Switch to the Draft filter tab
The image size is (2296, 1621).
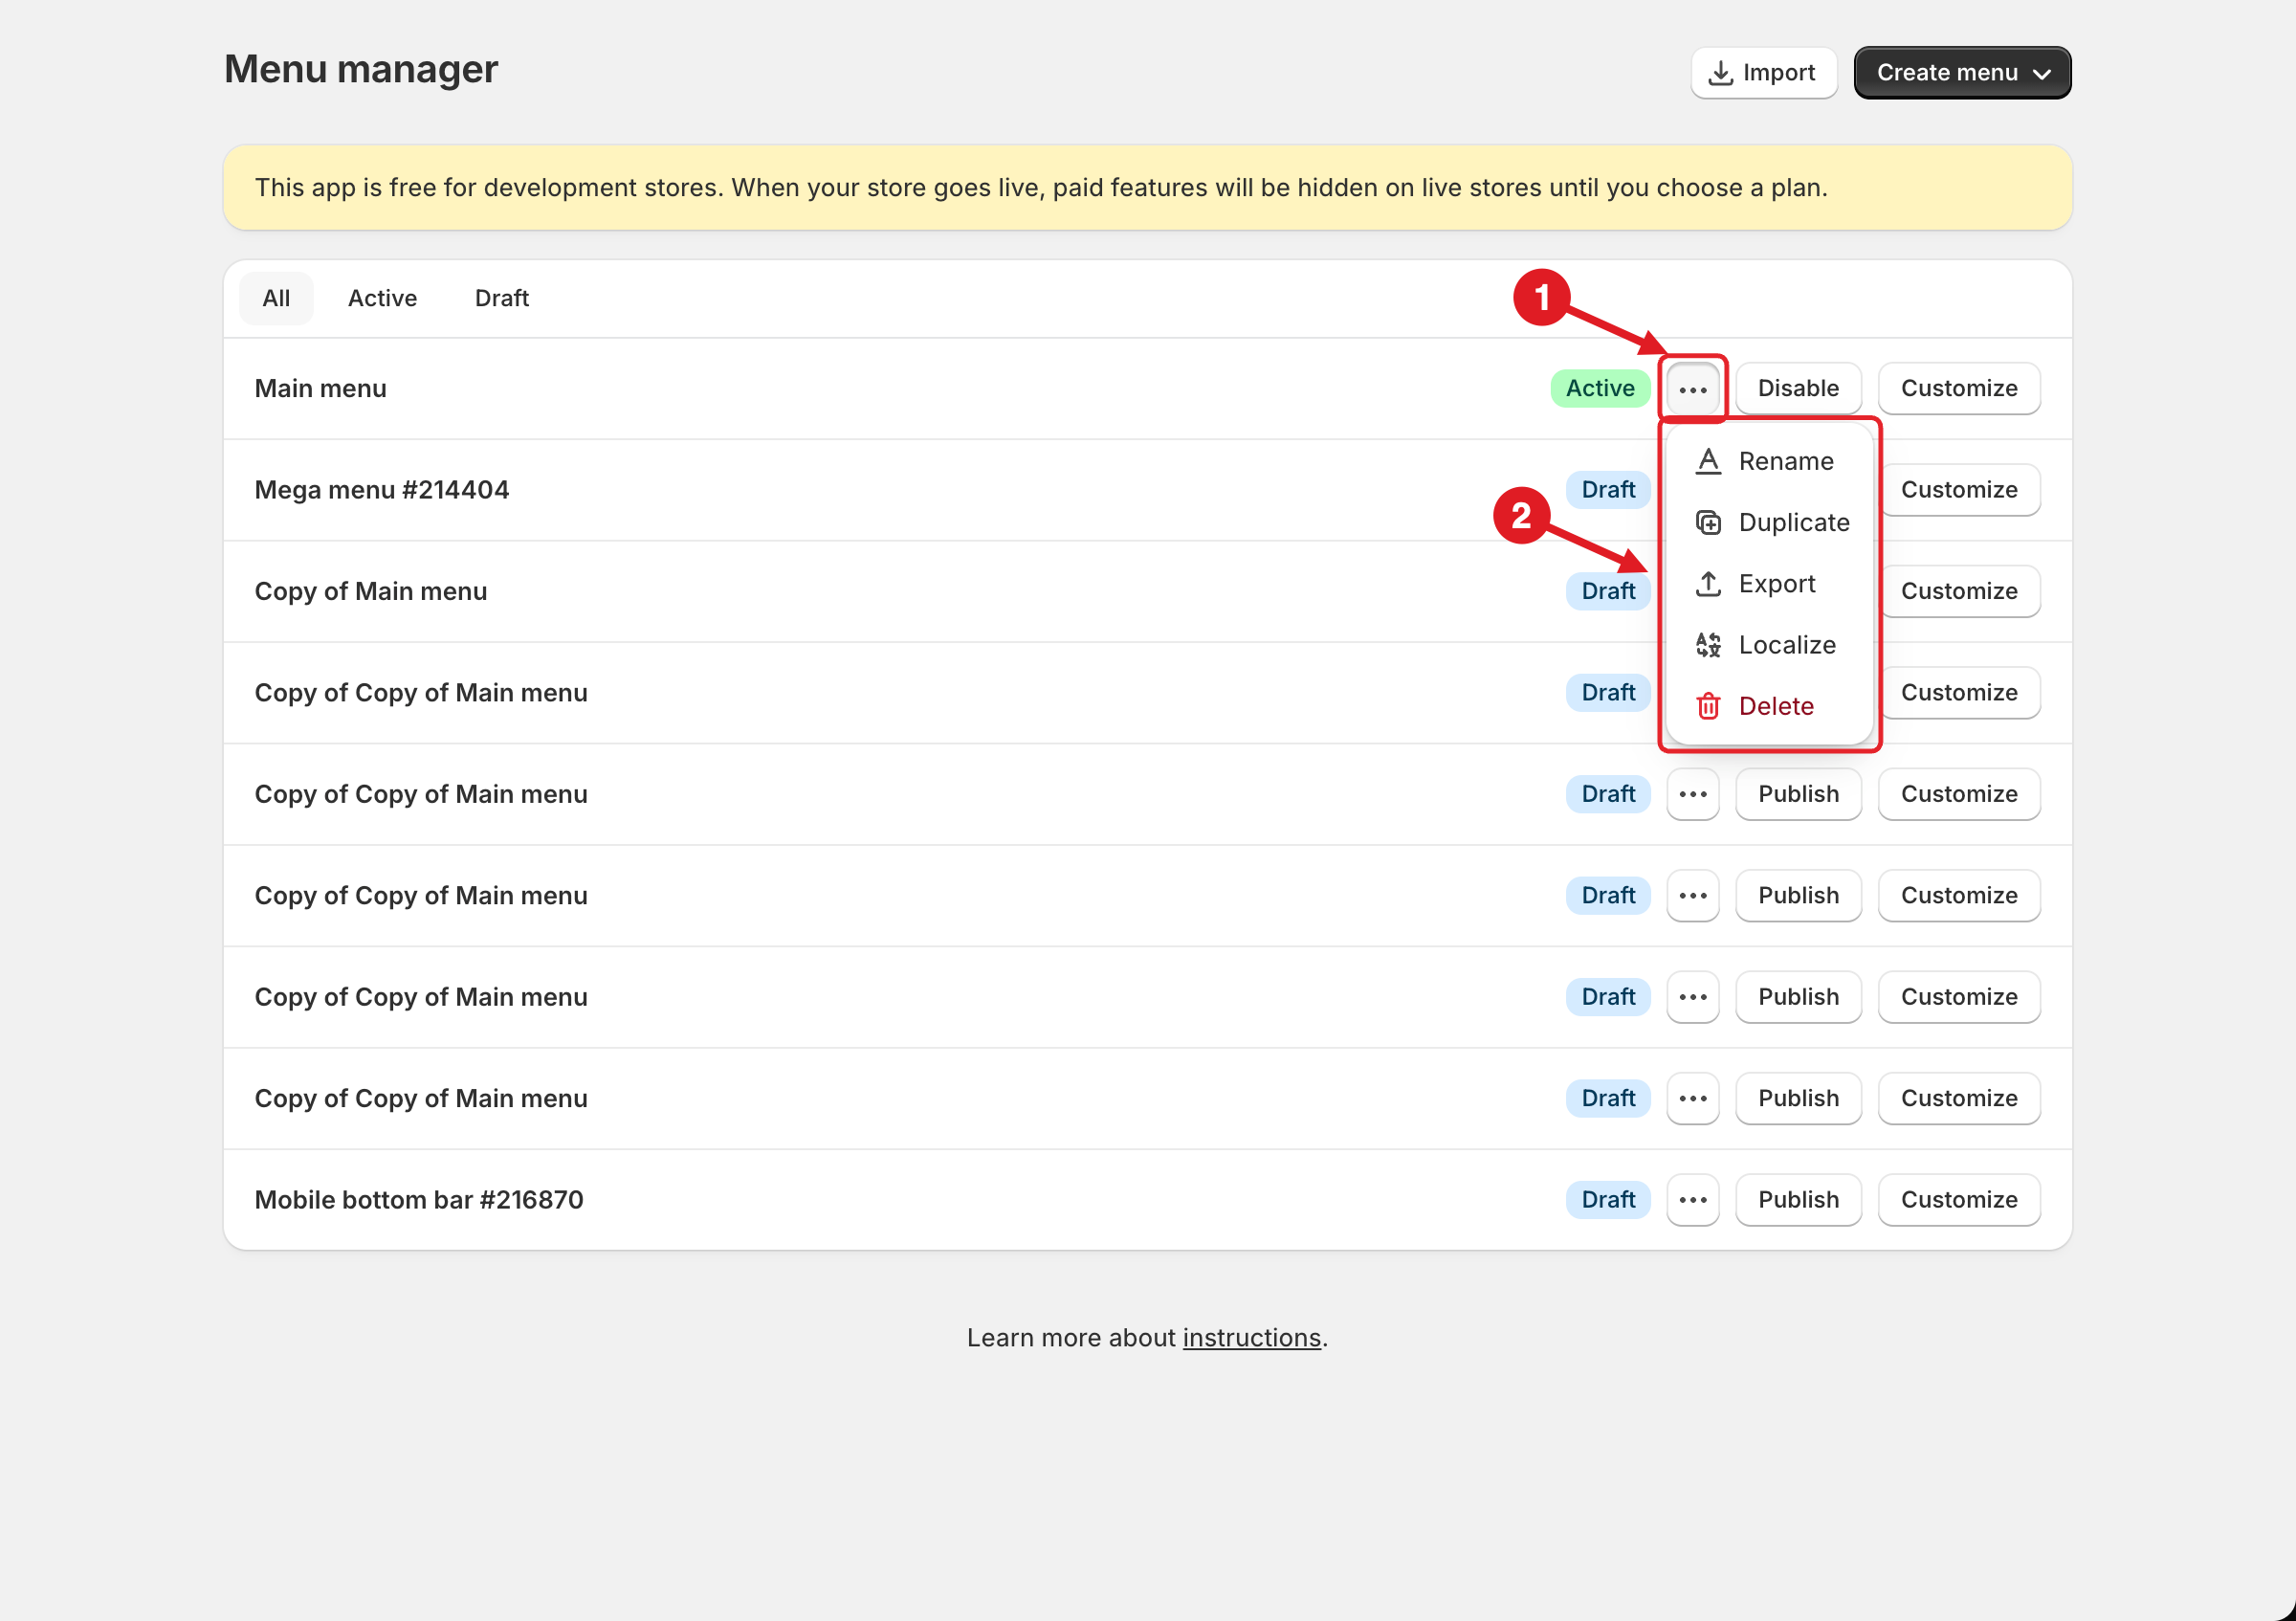(x=502, y=298)
